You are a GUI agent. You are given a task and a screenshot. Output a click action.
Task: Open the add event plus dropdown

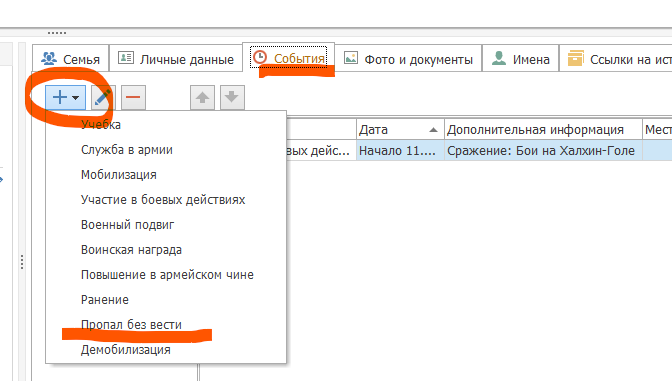tap(66, 97)
